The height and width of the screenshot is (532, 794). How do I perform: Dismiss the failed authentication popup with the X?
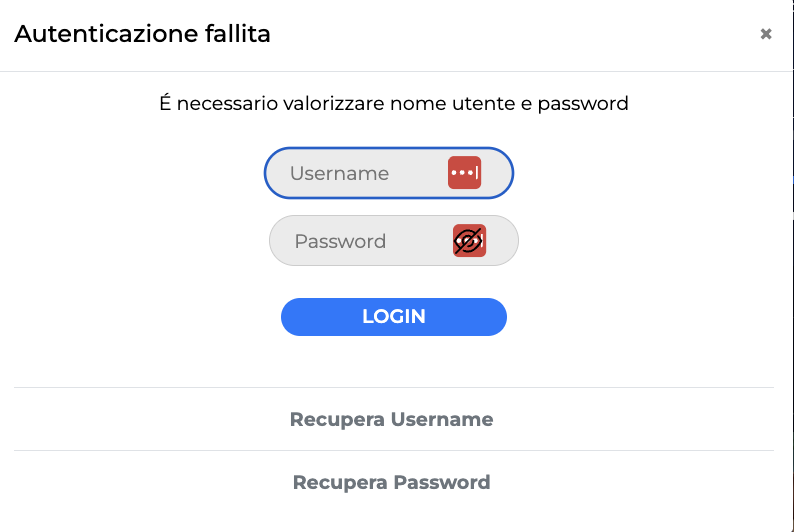coord(766,34)
